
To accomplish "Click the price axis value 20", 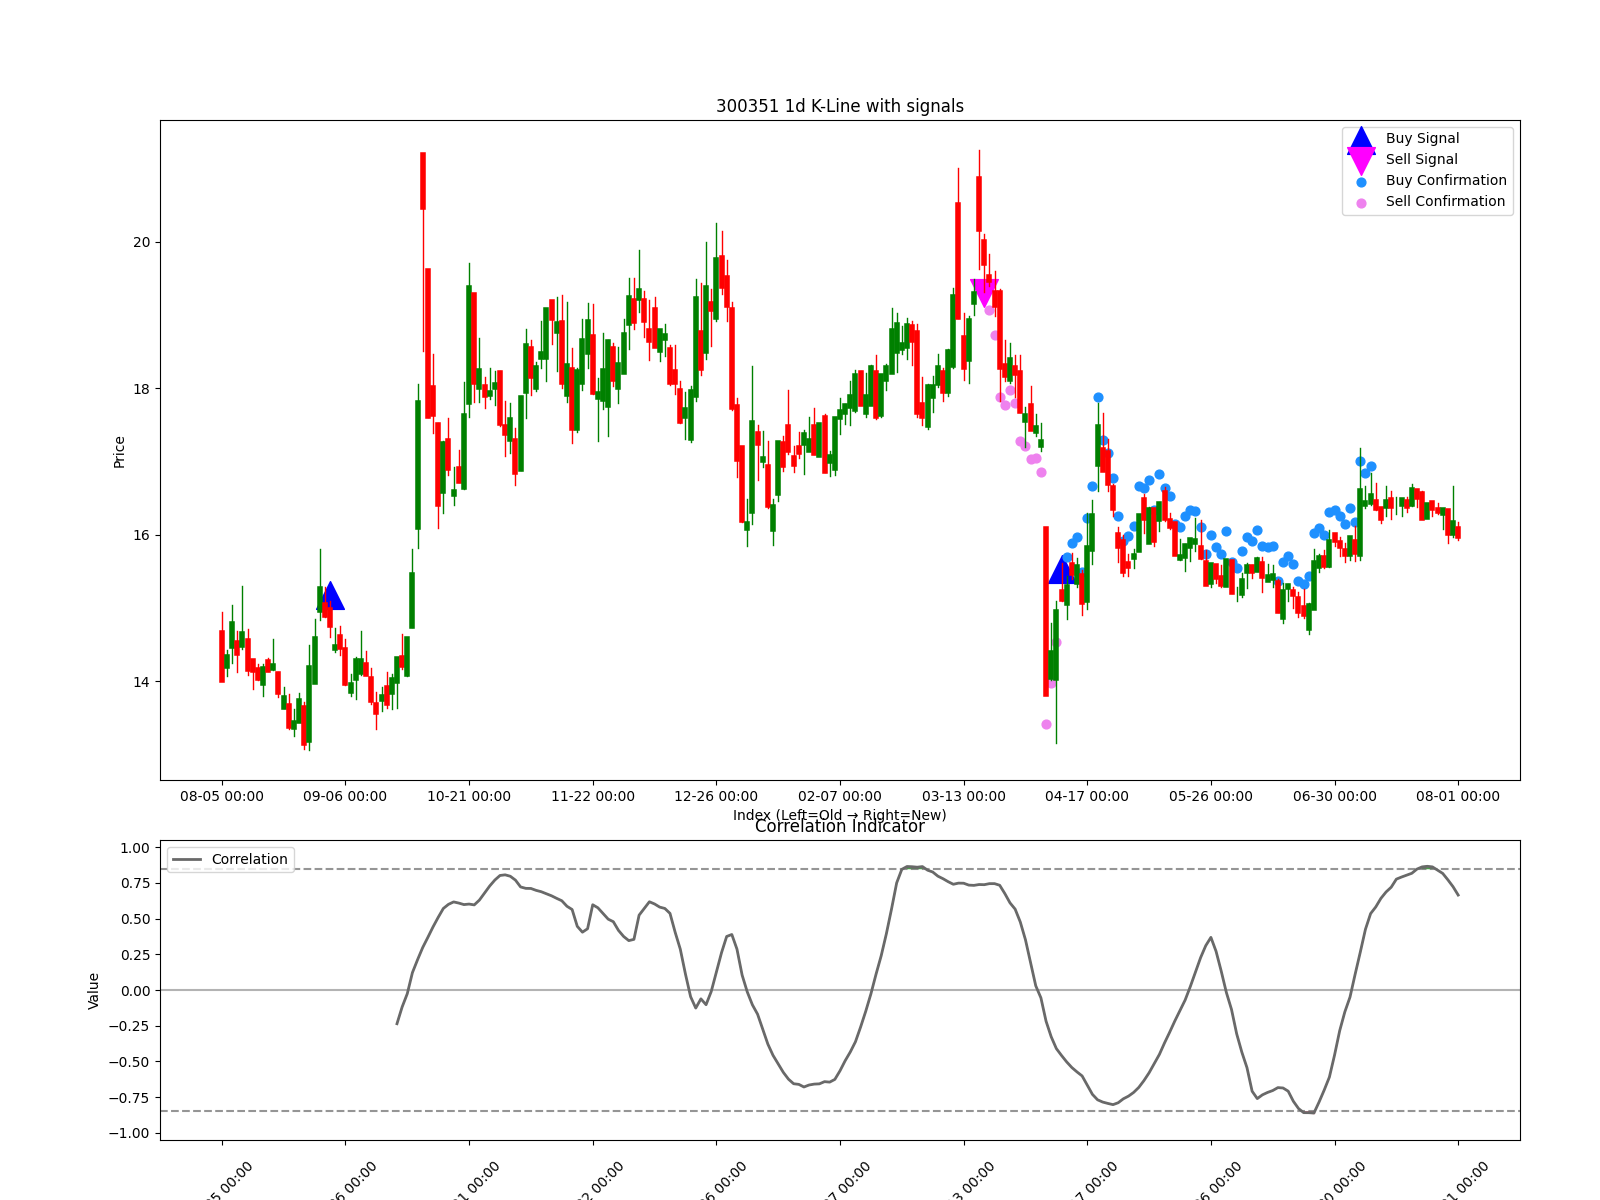I will (141, 242).
